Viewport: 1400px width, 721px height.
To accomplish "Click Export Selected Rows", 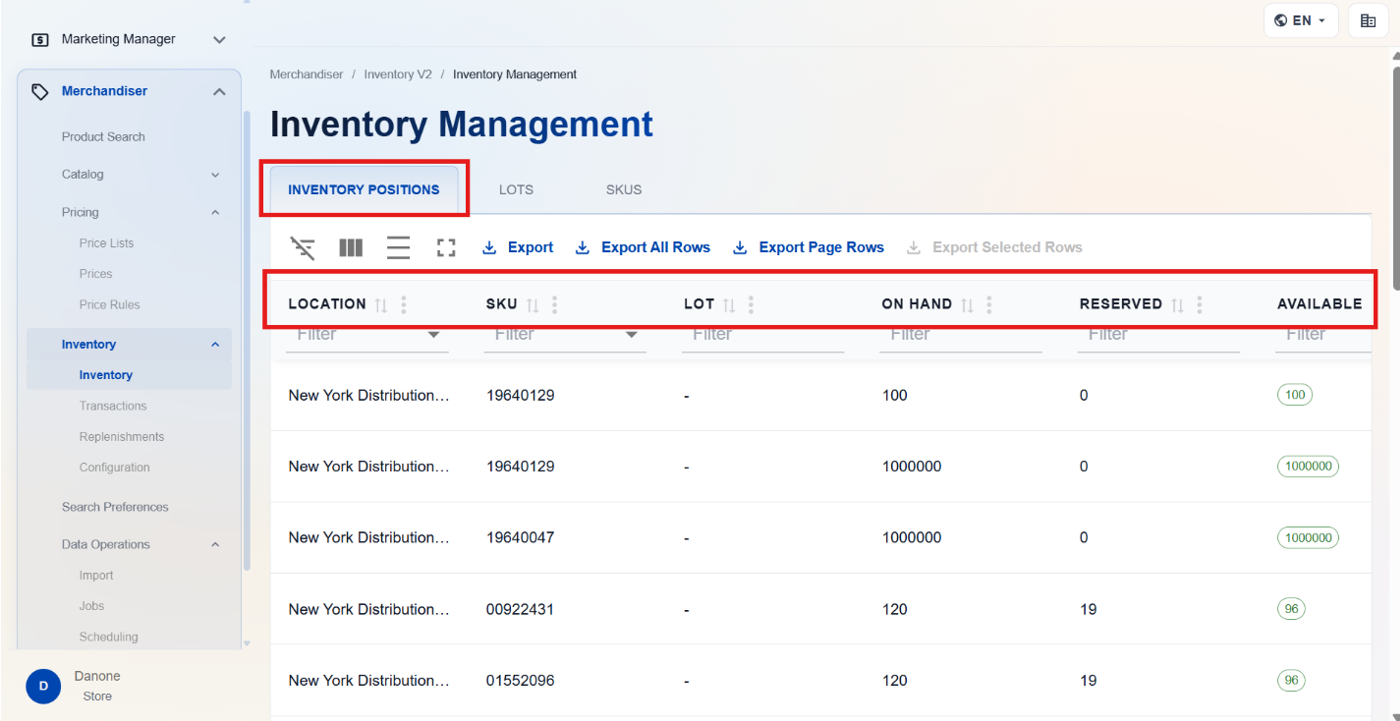I will pyautogui.click(x=995, y=248).
